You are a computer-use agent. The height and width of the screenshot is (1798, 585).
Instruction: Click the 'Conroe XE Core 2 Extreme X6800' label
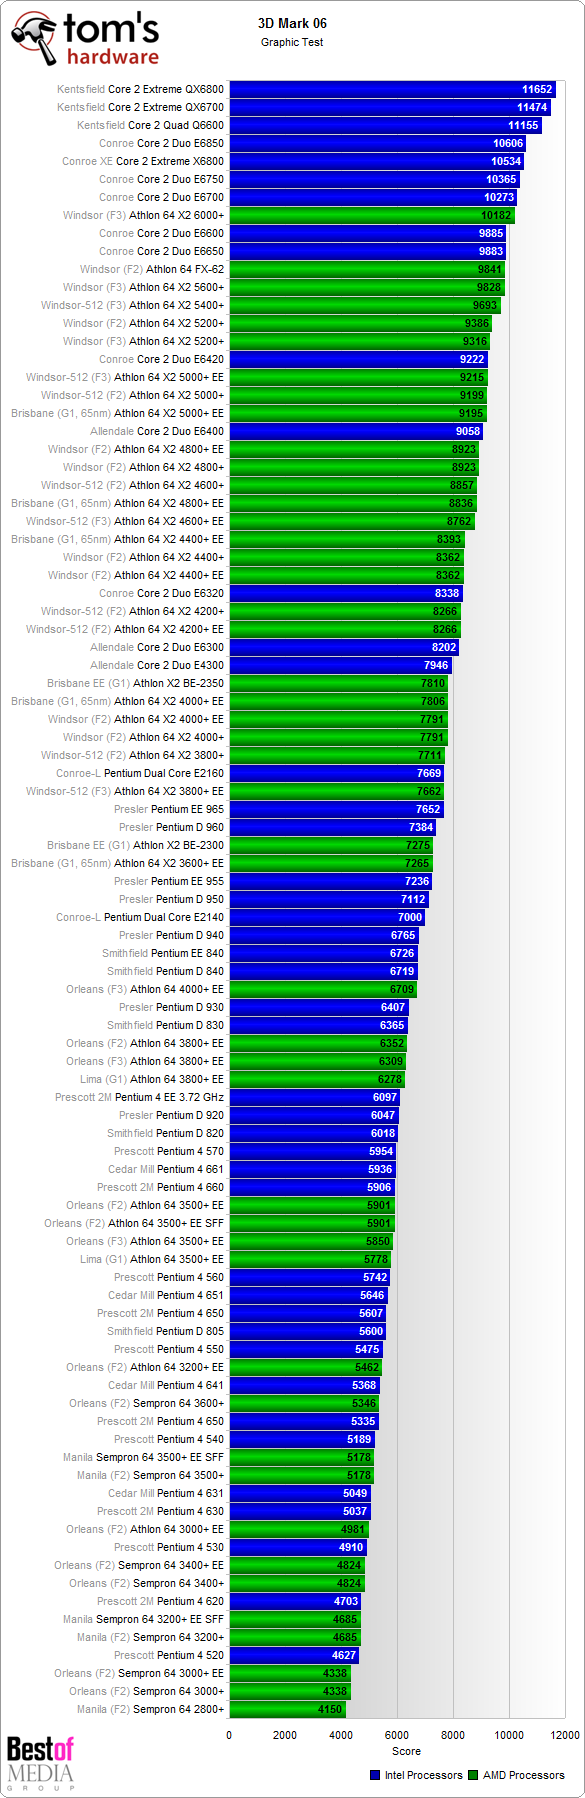[143, 161]
